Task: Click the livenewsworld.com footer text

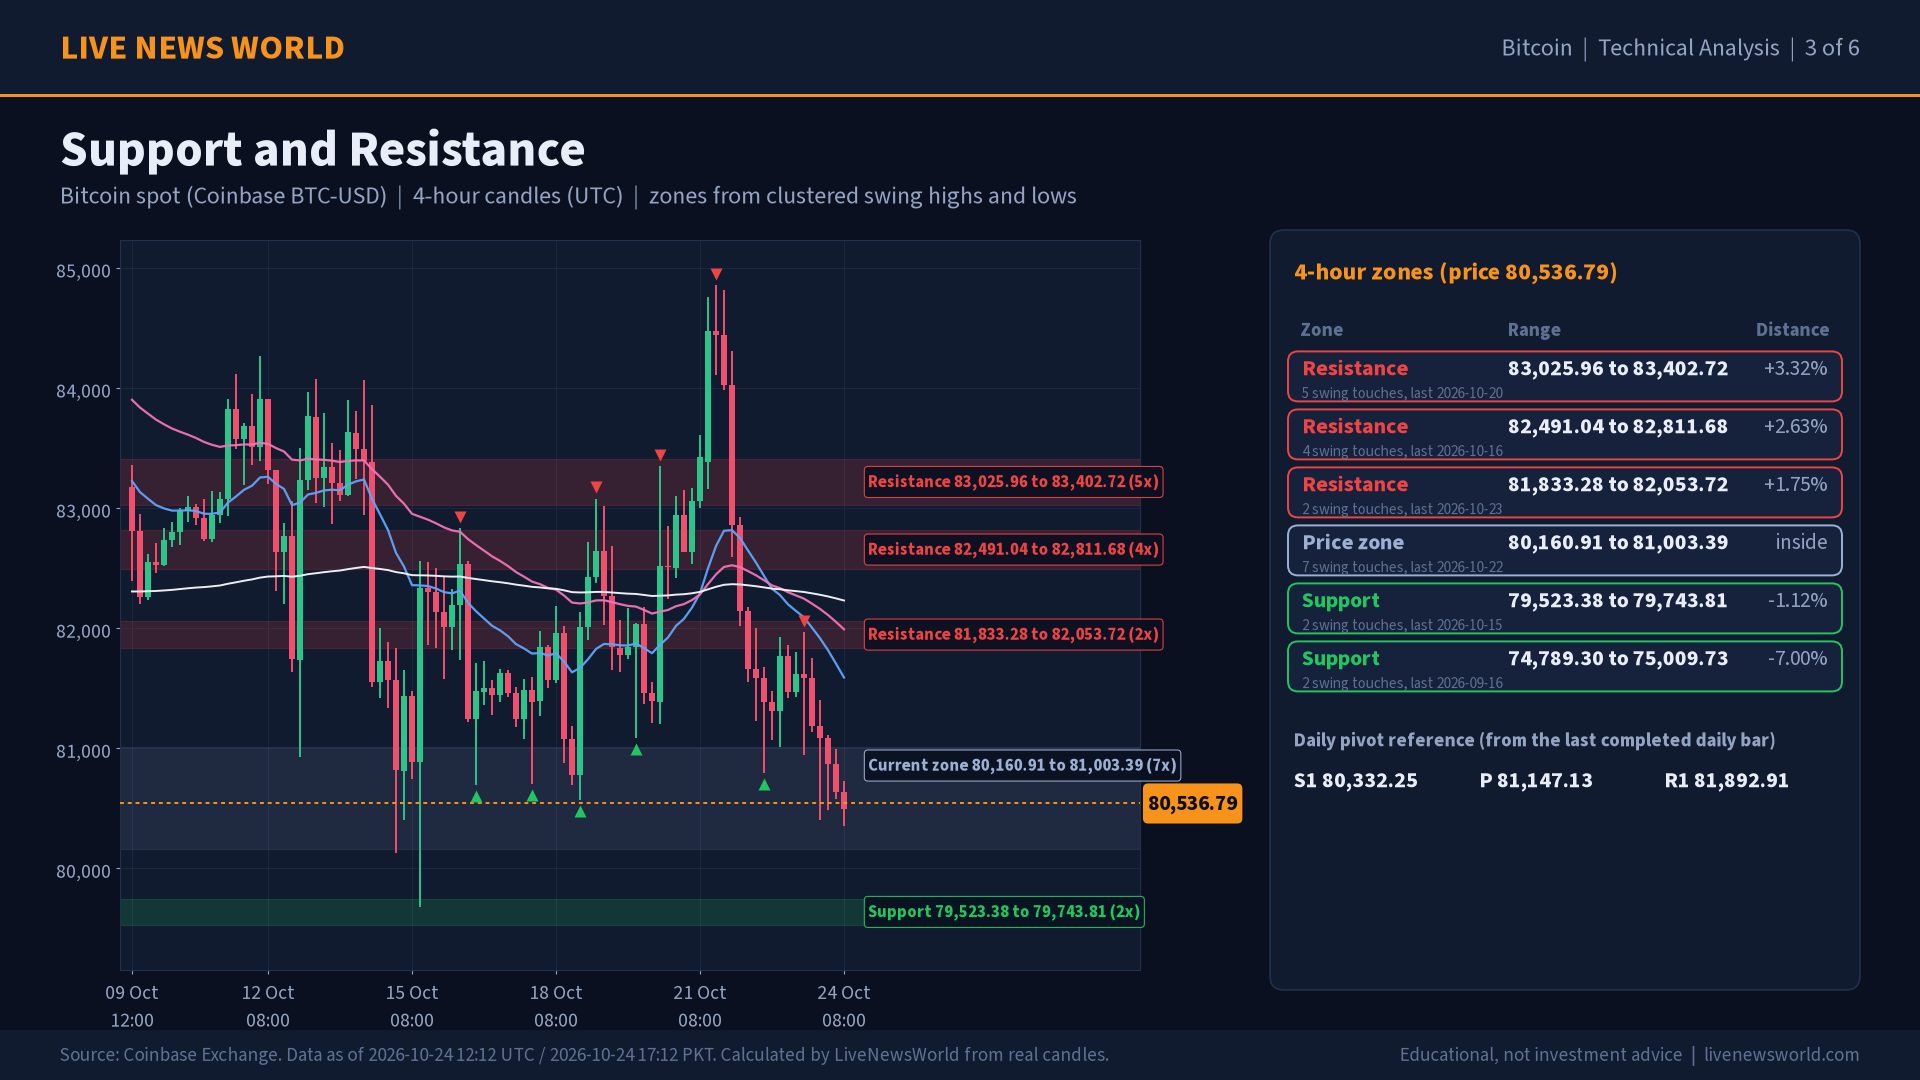Action: pyautogui.click(x=1781, y=1055)
